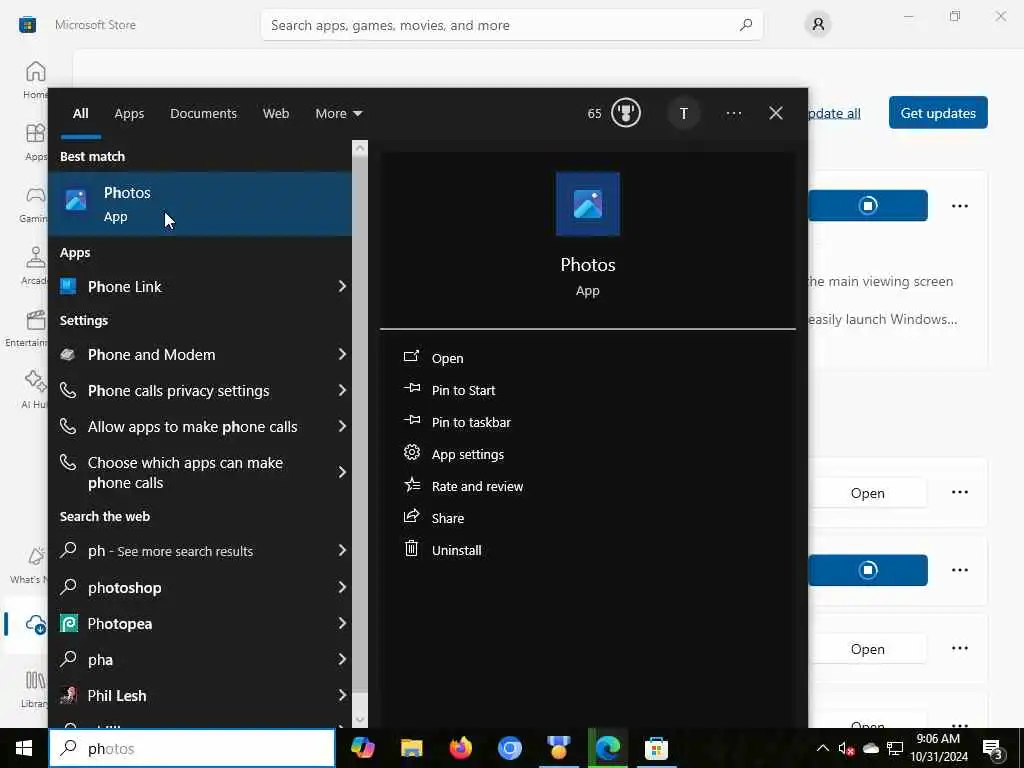Launch Copilot from the taskbar
The width and height of the screenshot is (1024, 768).
coord(362,748)
